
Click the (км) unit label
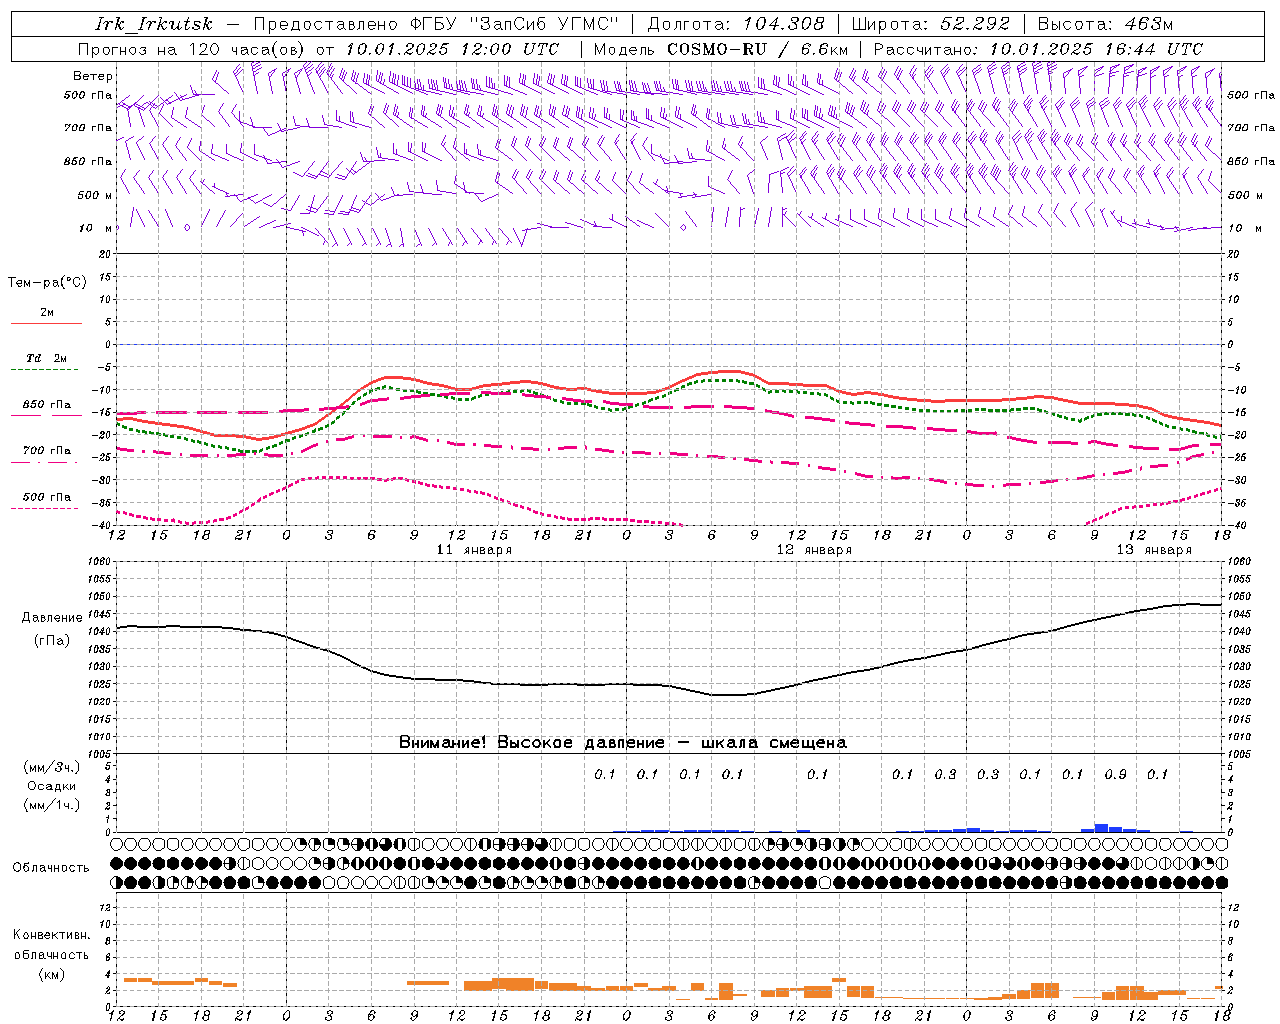(51, 974)
